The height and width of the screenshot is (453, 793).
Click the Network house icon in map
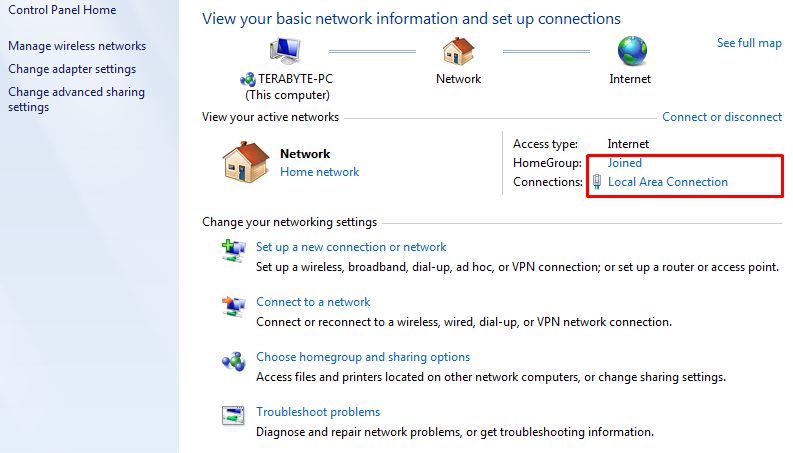coord(458,51)
